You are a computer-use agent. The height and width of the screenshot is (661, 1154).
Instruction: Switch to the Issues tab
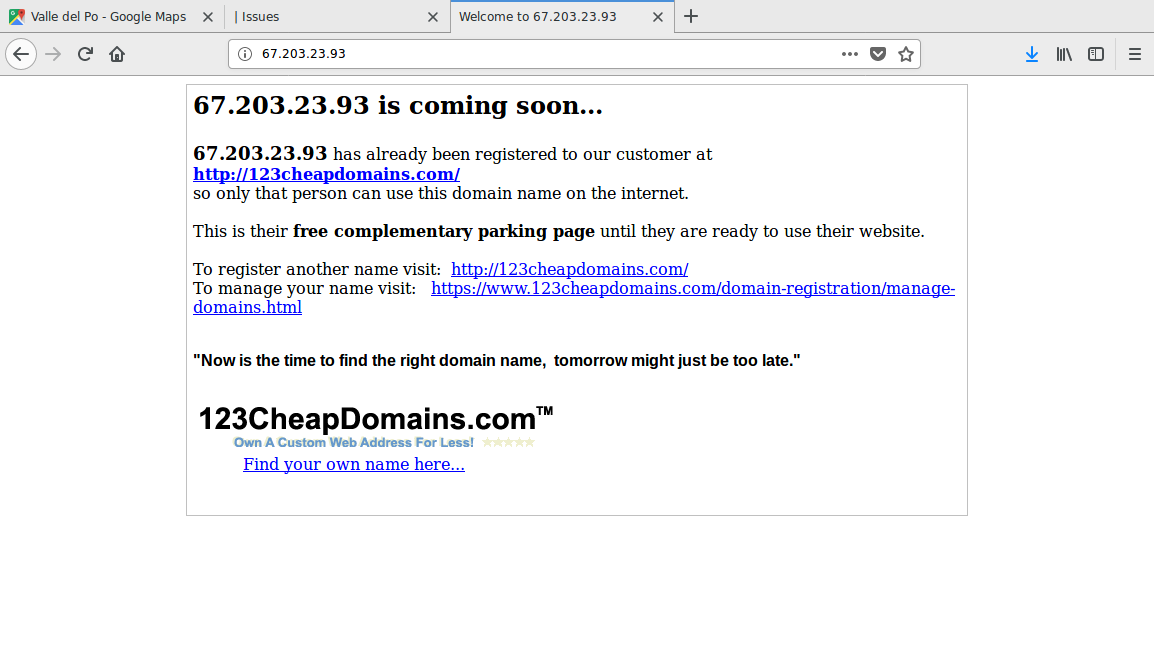click(x=320, y=17)
